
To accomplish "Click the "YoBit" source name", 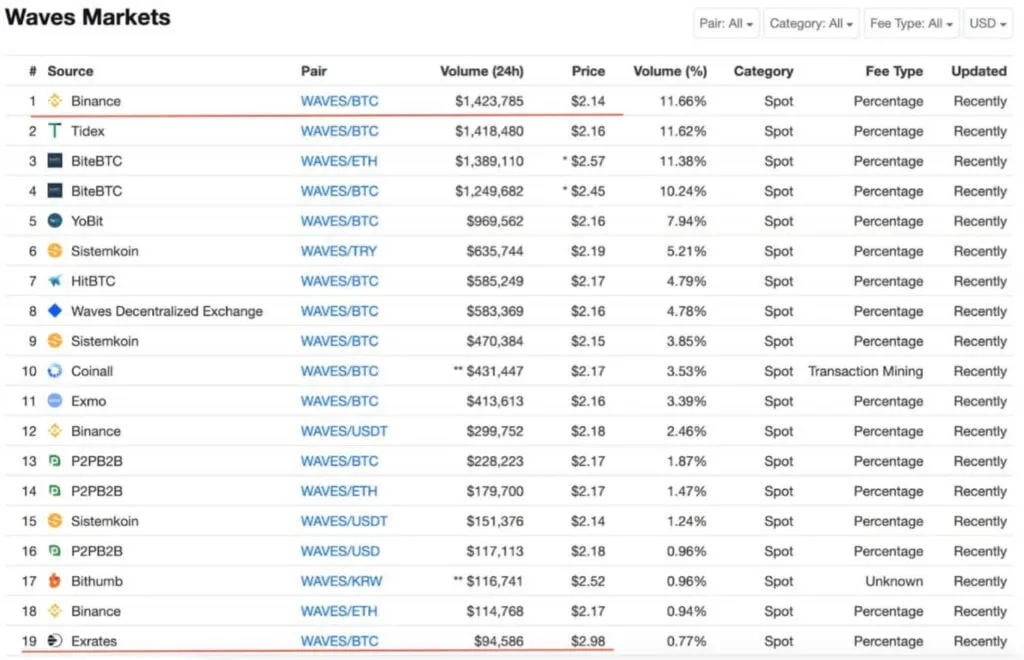I will [x=88, y=221].
